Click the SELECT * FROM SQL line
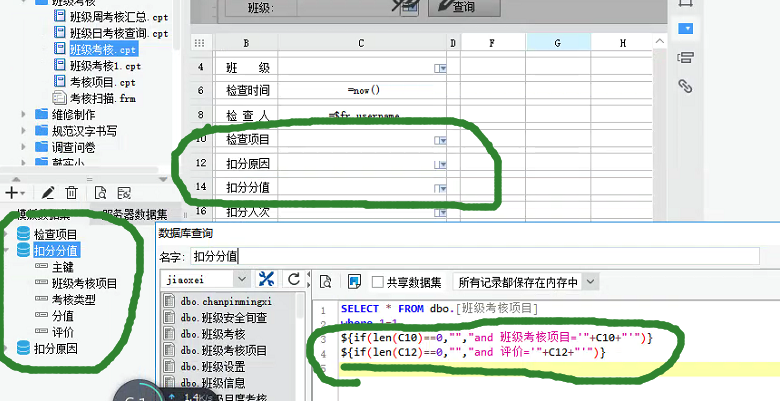Screen dimensions: 780x401 point(439,308)
